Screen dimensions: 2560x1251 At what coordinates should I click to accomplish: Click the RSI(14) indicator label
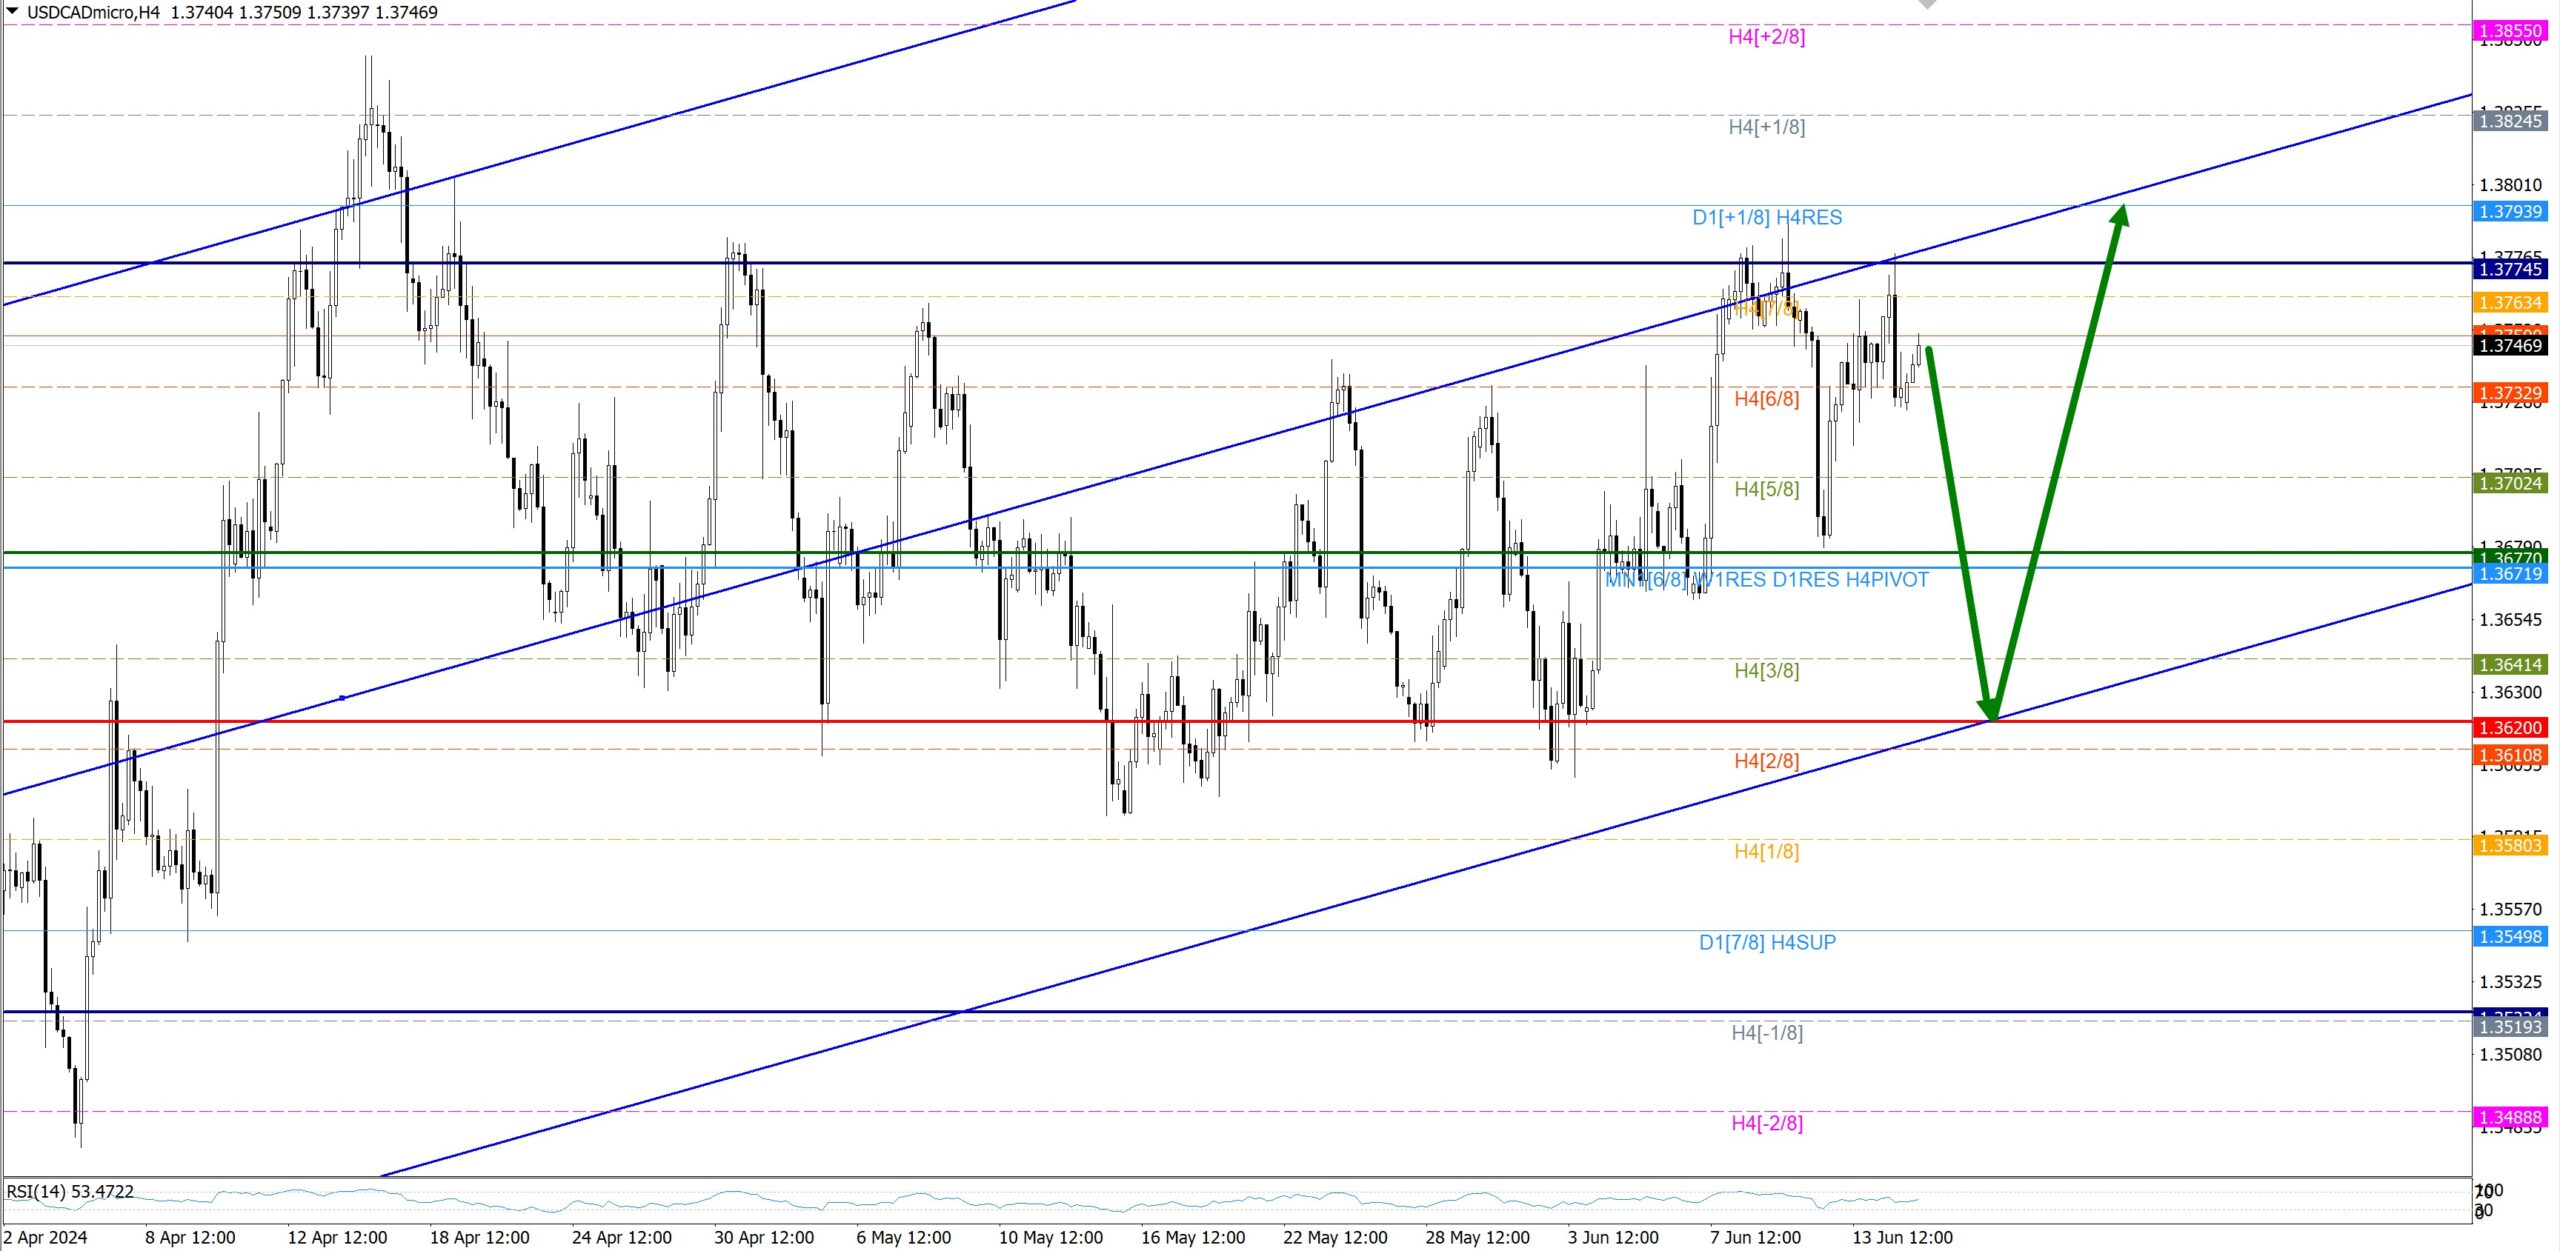70,1191
